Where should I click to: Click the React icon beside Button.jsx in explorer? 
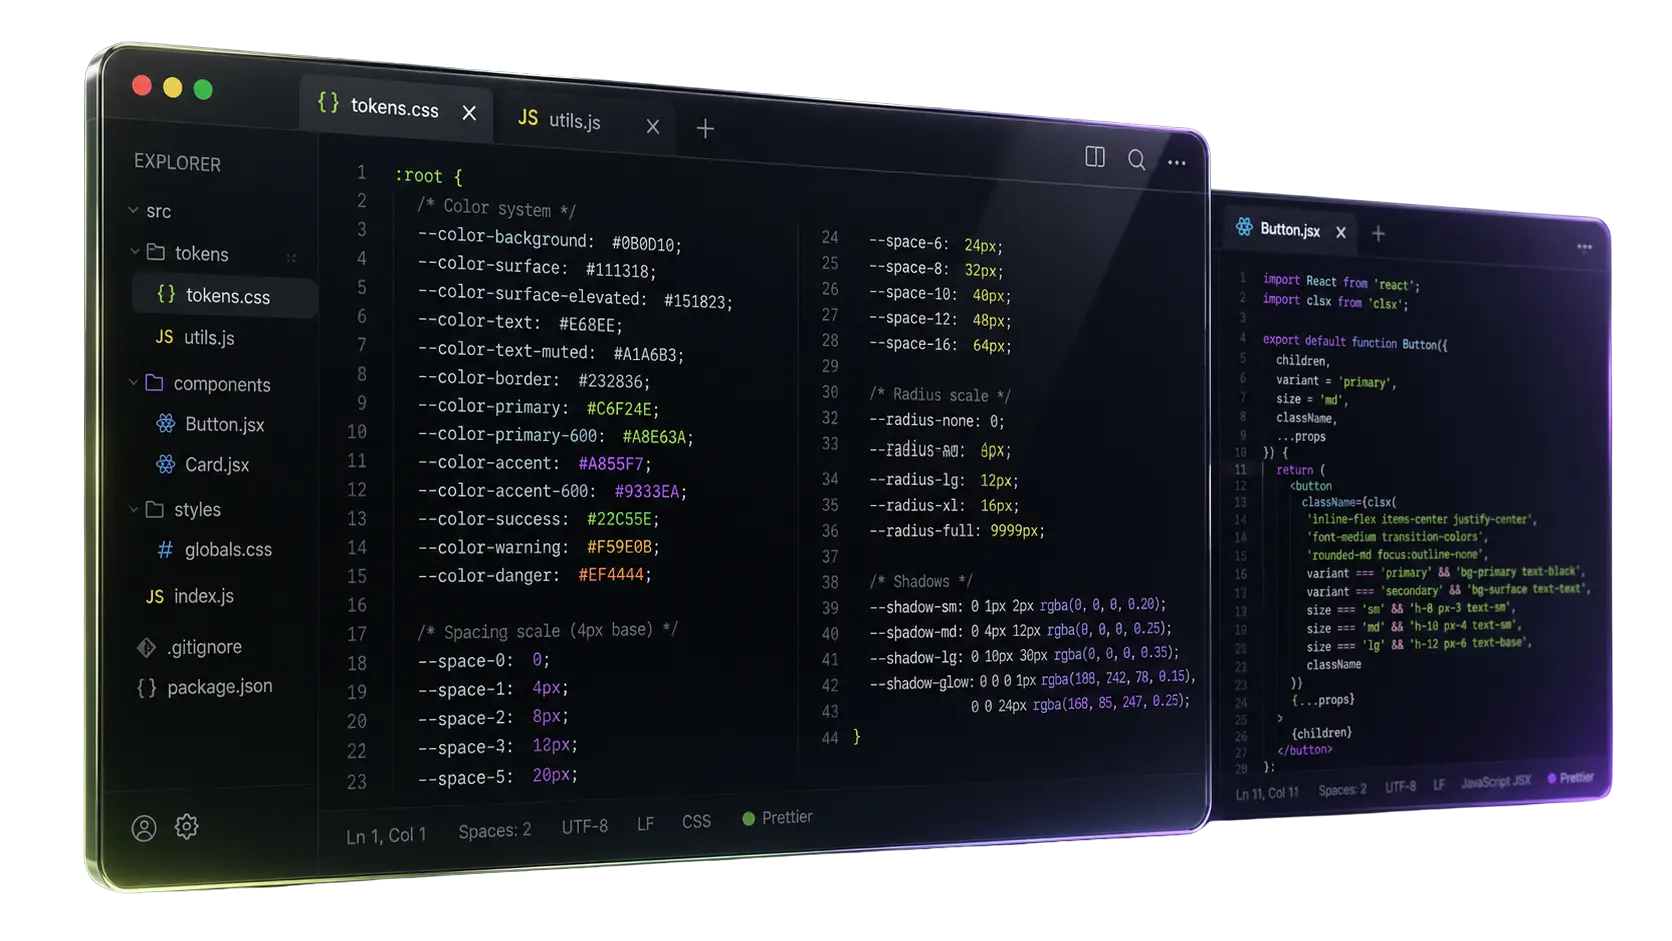(165, 423)
